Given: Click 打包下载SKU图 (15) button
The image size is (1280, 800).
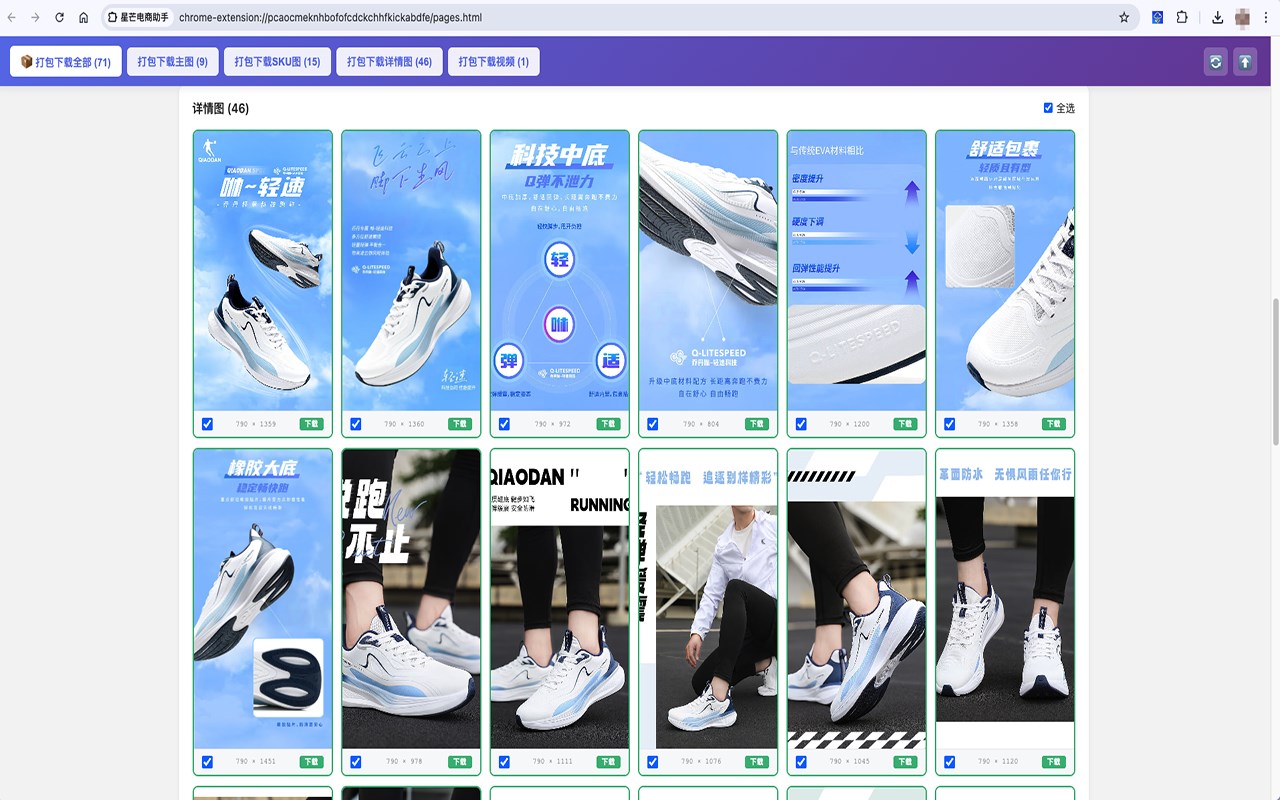Looking at the screenshot, I should 277,62.
